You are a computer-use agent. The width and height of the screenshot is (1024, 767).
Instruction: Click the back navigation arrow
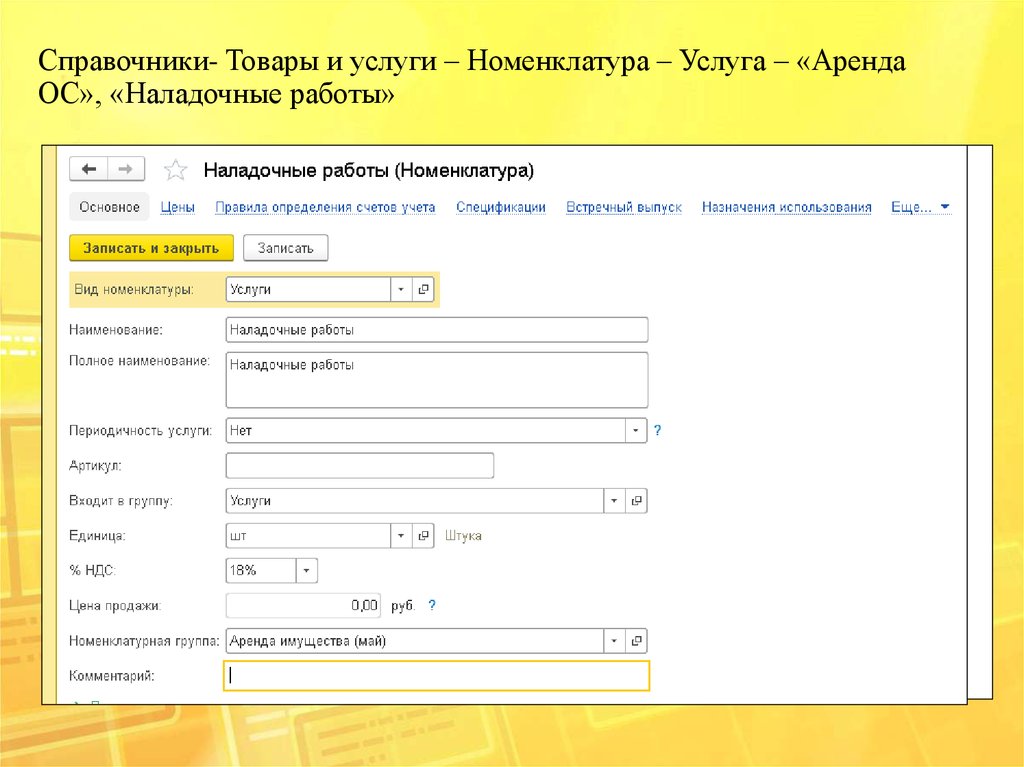[x=89, y=169]
